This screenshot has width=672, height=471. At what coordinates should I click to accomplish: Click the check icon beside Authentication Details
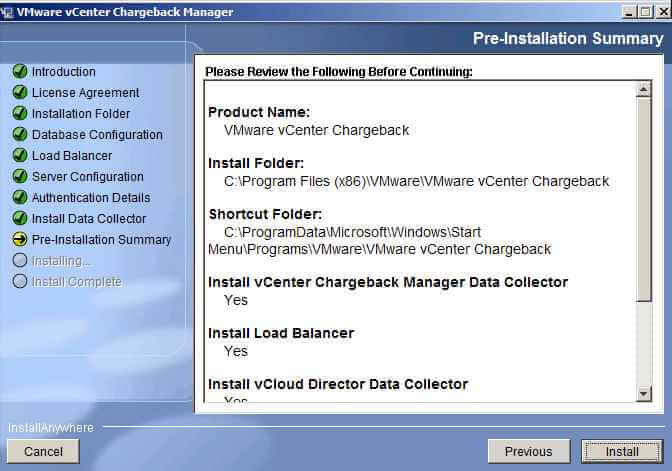20,198
